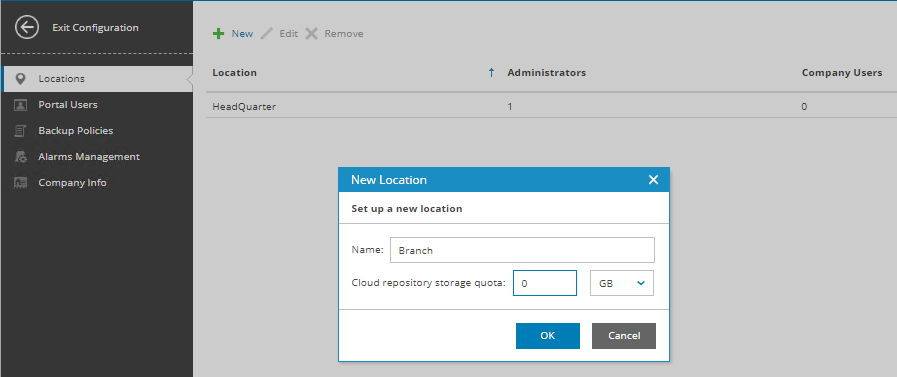Toggle the Location column sort arrow
Screen dimensions: 897x377
point(491,73)
